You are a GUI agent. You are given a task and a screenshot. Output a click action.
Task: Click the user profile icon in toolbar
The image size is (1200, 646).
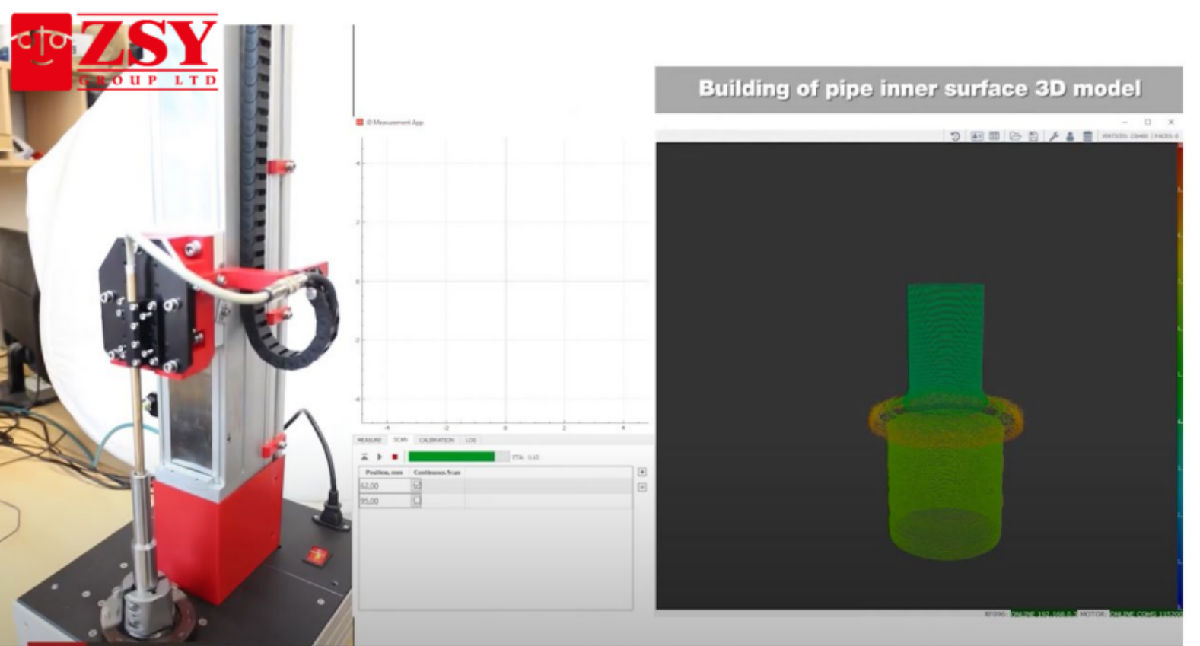[1069, 136]
